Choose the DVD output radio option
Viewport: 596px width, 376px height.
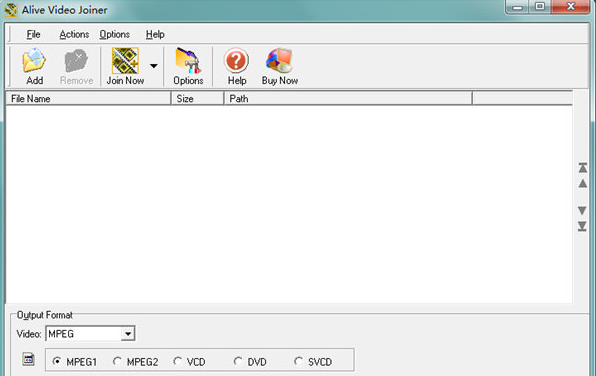[238, 361]
